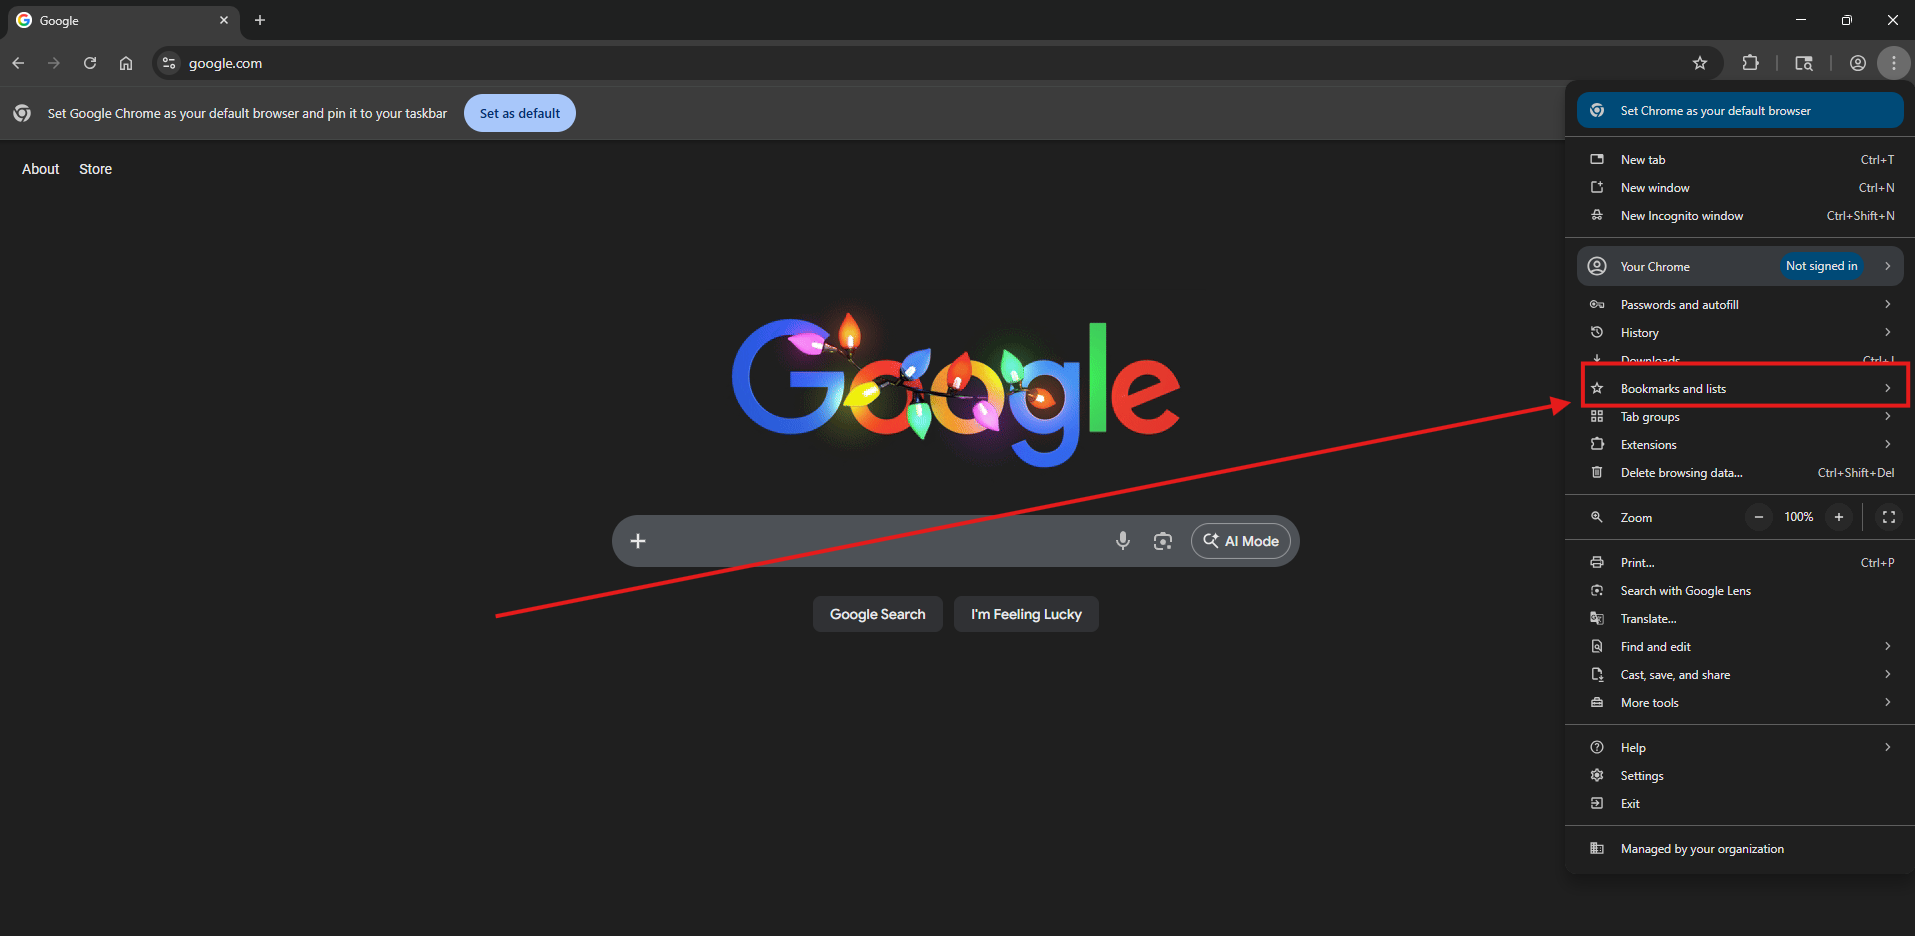Viewport: 1915px width, 936px height.
Task: Reload the current page
Action: tap(90, 63)
